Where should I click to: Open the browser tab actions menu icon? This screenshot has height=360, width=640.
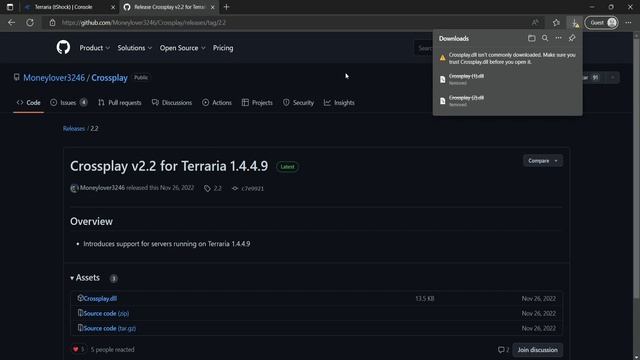point(10,7)
